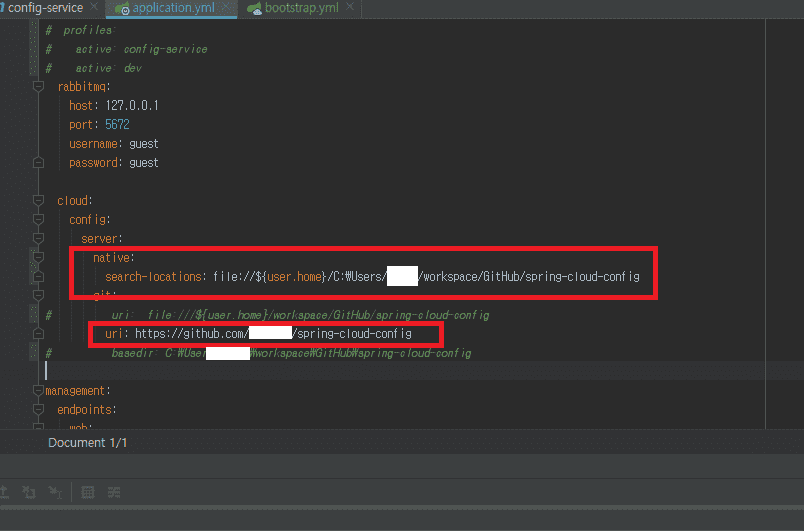804x531 pixels.
Task: Click the endpoints key
Action: [x=84, y=410]
